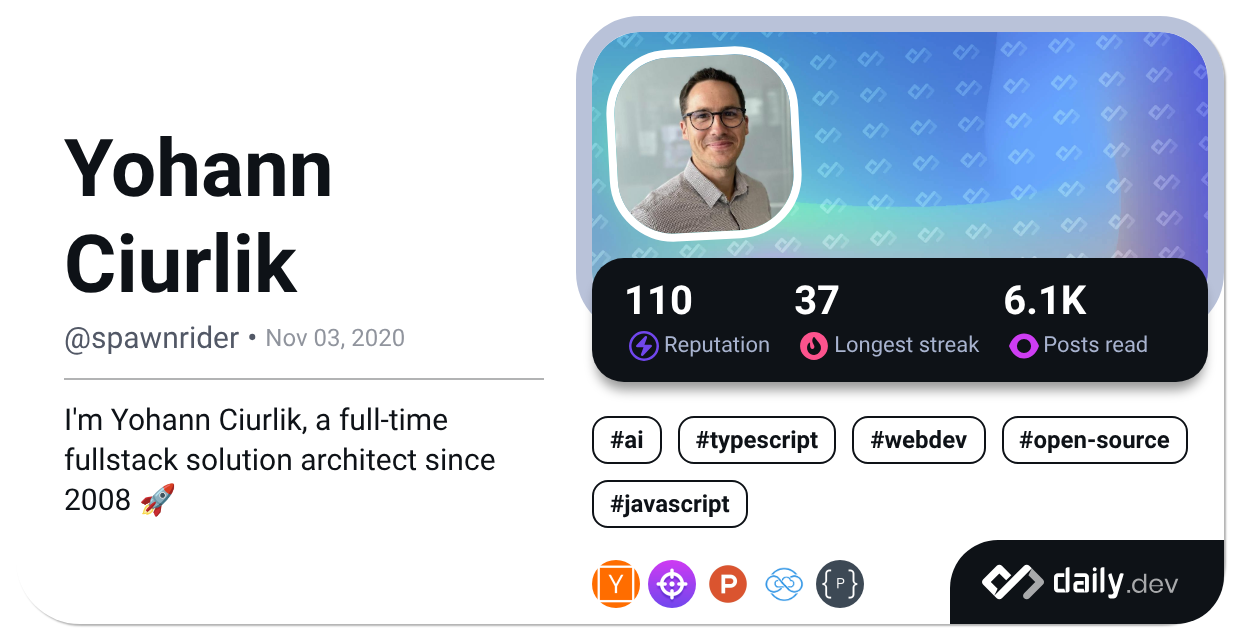Open the #webdev tag

[x=918, y=440]
